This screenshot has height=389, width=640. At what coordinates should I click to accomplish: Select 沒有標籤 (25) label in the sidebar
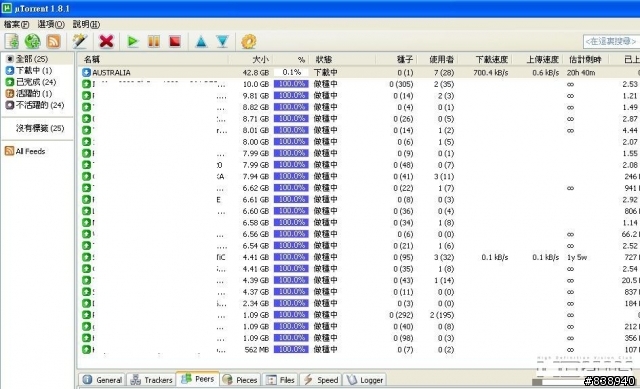coord(40,128)
